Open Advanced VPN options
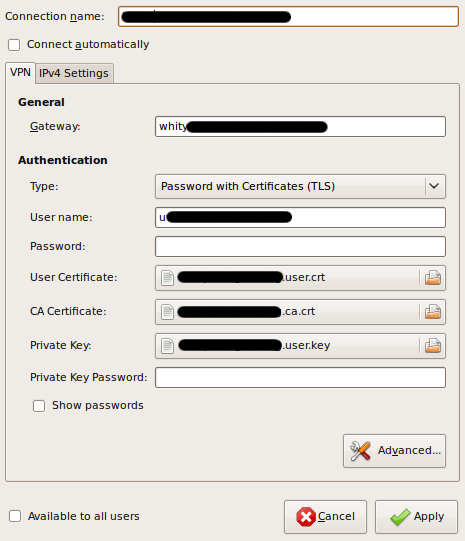465x541 pixels. point(394,451)
